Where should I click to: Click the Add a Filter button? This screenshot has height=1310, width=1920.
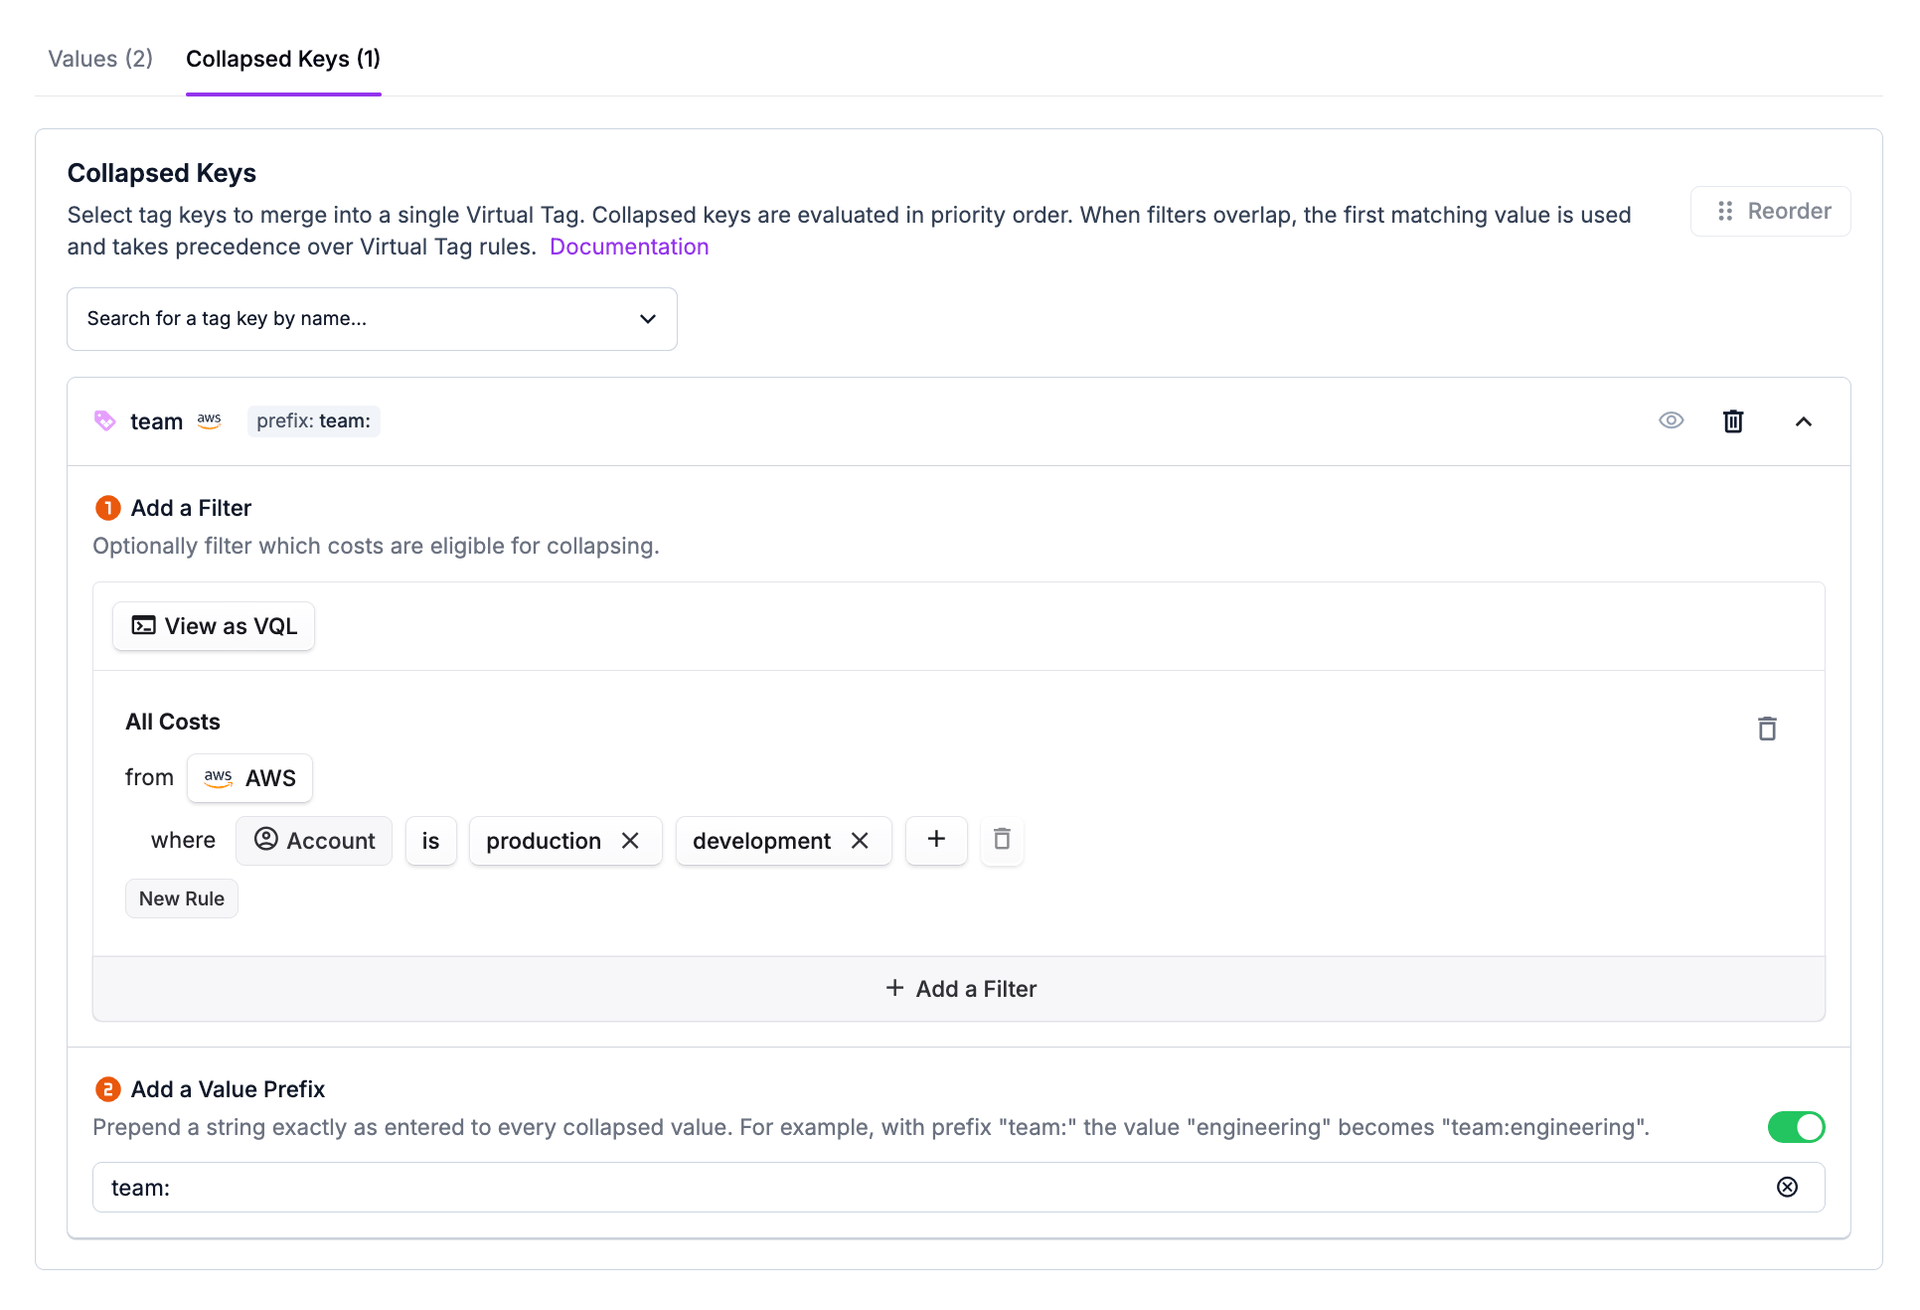click(x=959, y=988)
